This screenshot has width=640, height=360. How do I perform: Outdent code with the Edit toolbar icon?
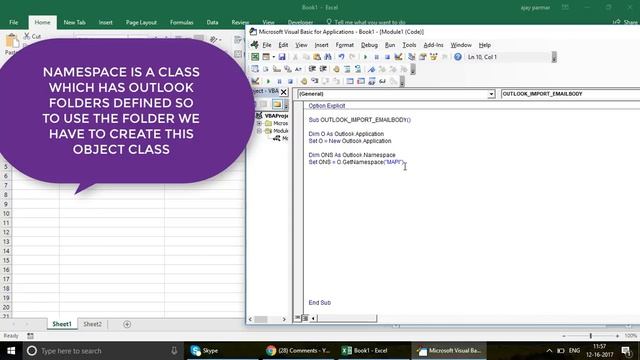pyautogui.click(x=323, y=69)
